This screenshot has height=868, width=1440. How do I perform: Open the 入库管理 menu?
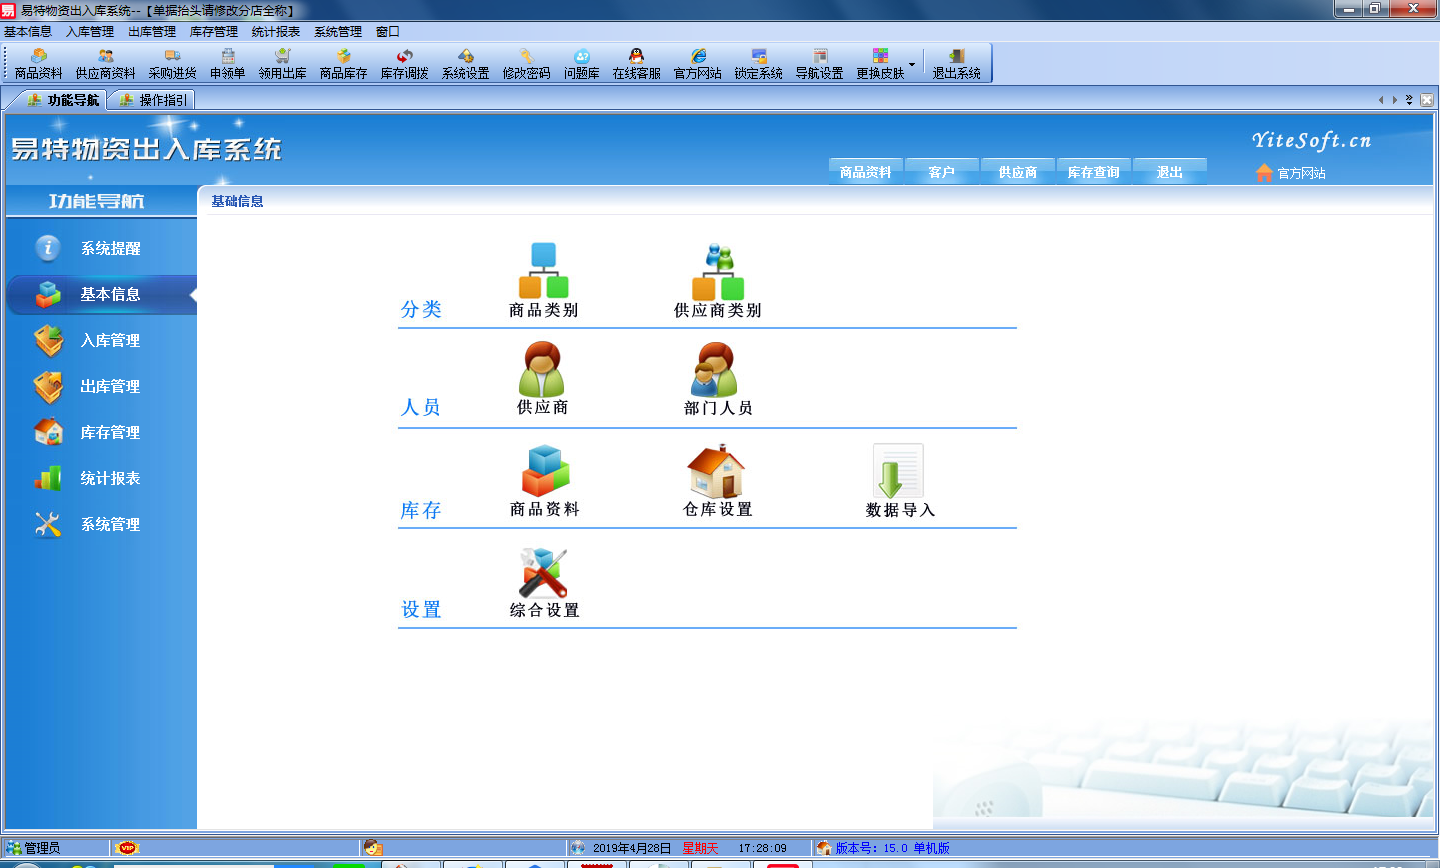point(90,32)
